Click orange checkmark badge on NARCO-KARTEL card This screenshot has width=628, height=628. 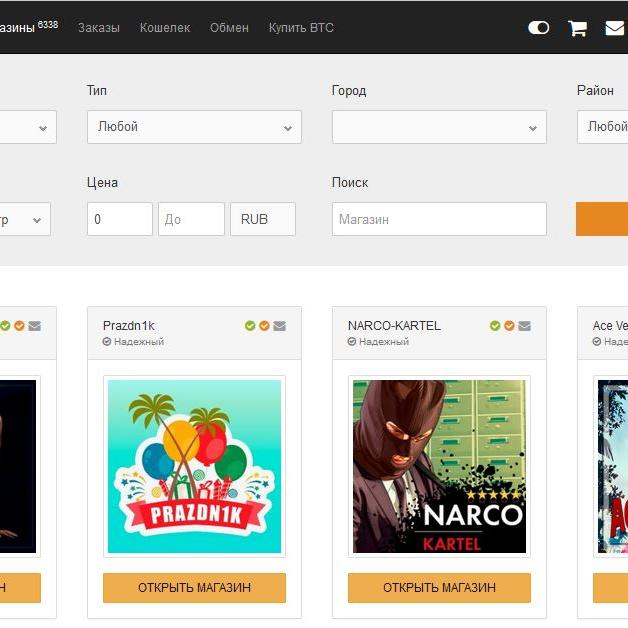(x=510, y=326)
